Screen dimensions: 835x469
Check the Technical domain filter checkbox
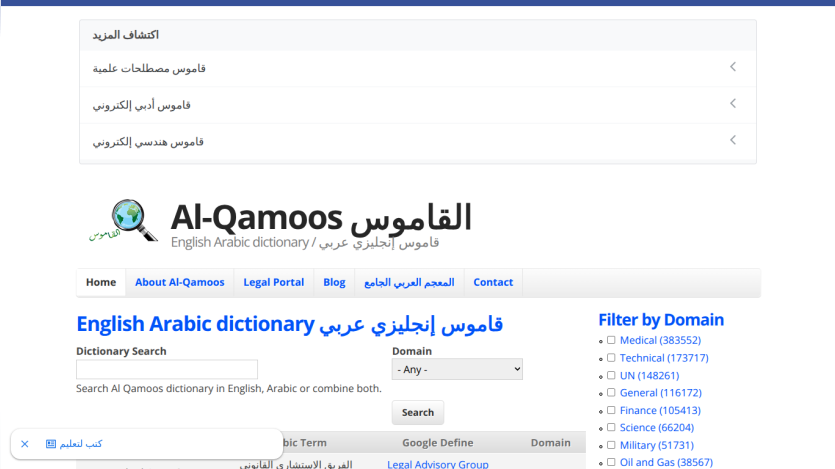point(611,358)
